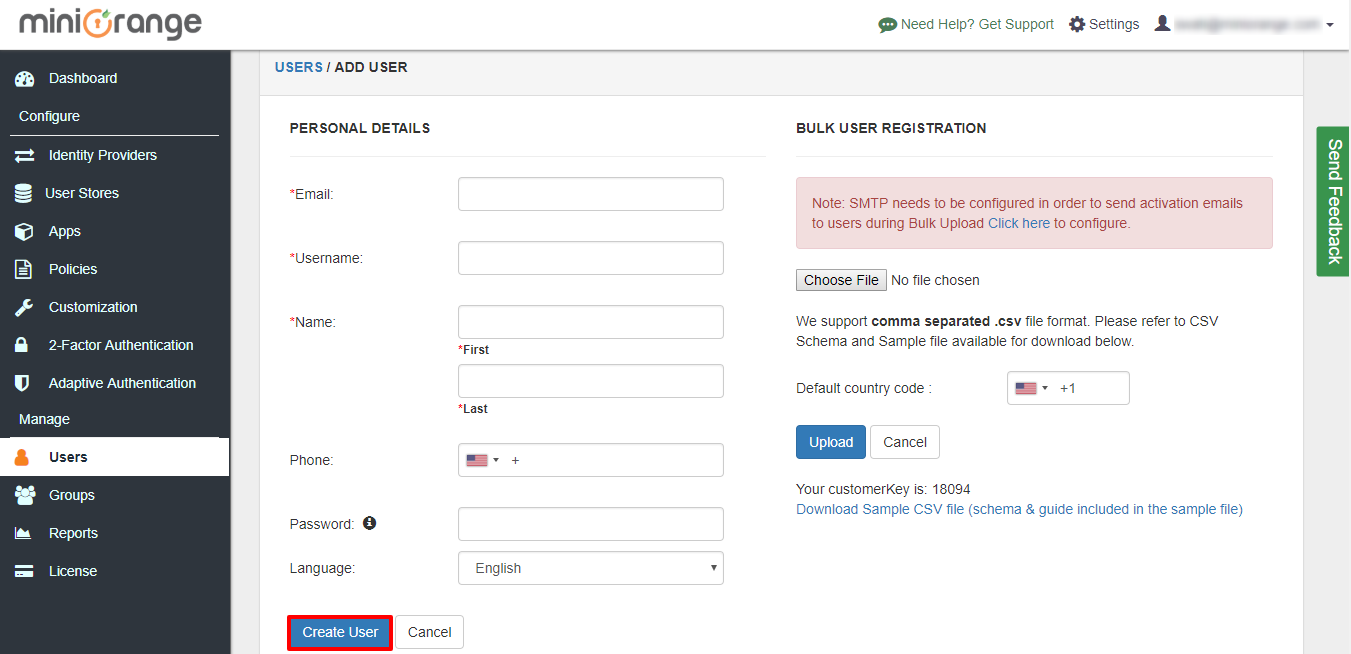
Task: Click inside the Email input field
Action: pos(590,194)
